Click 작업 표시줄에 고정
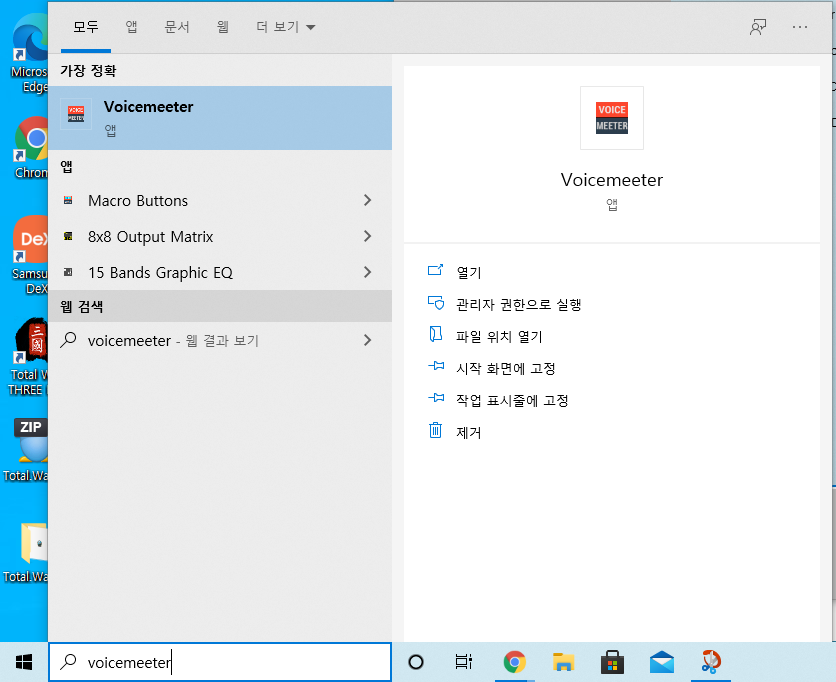836x682 pixels. coord(512,400)
